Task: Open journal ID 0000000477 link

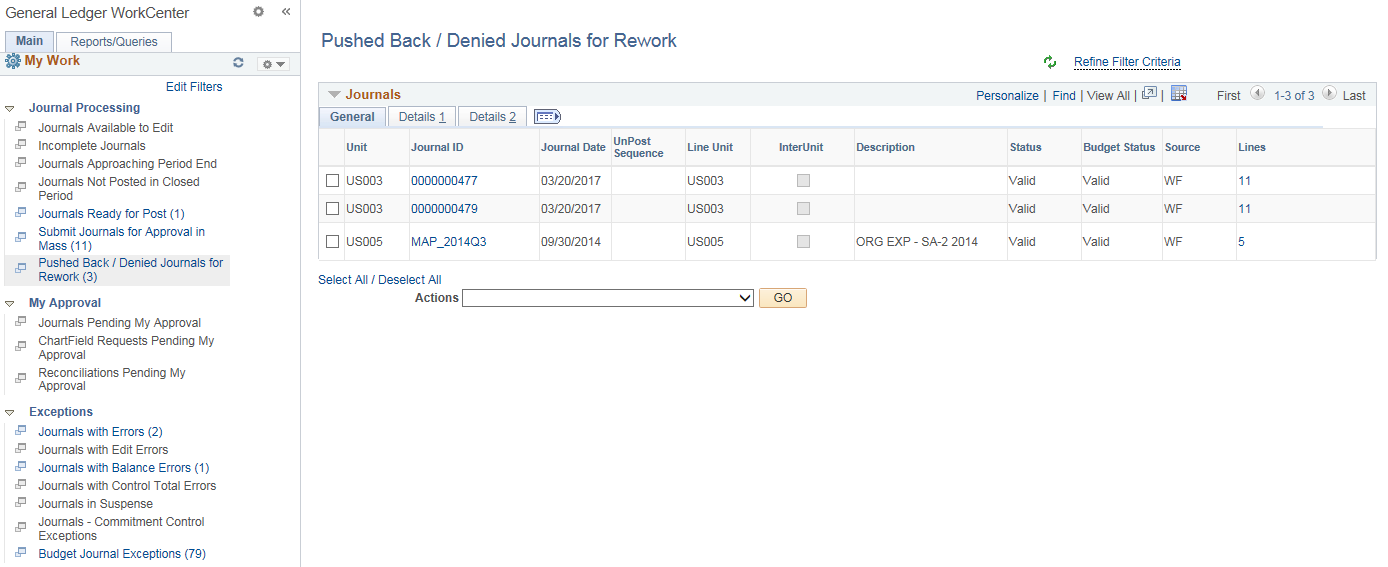Action: [444, 181]
